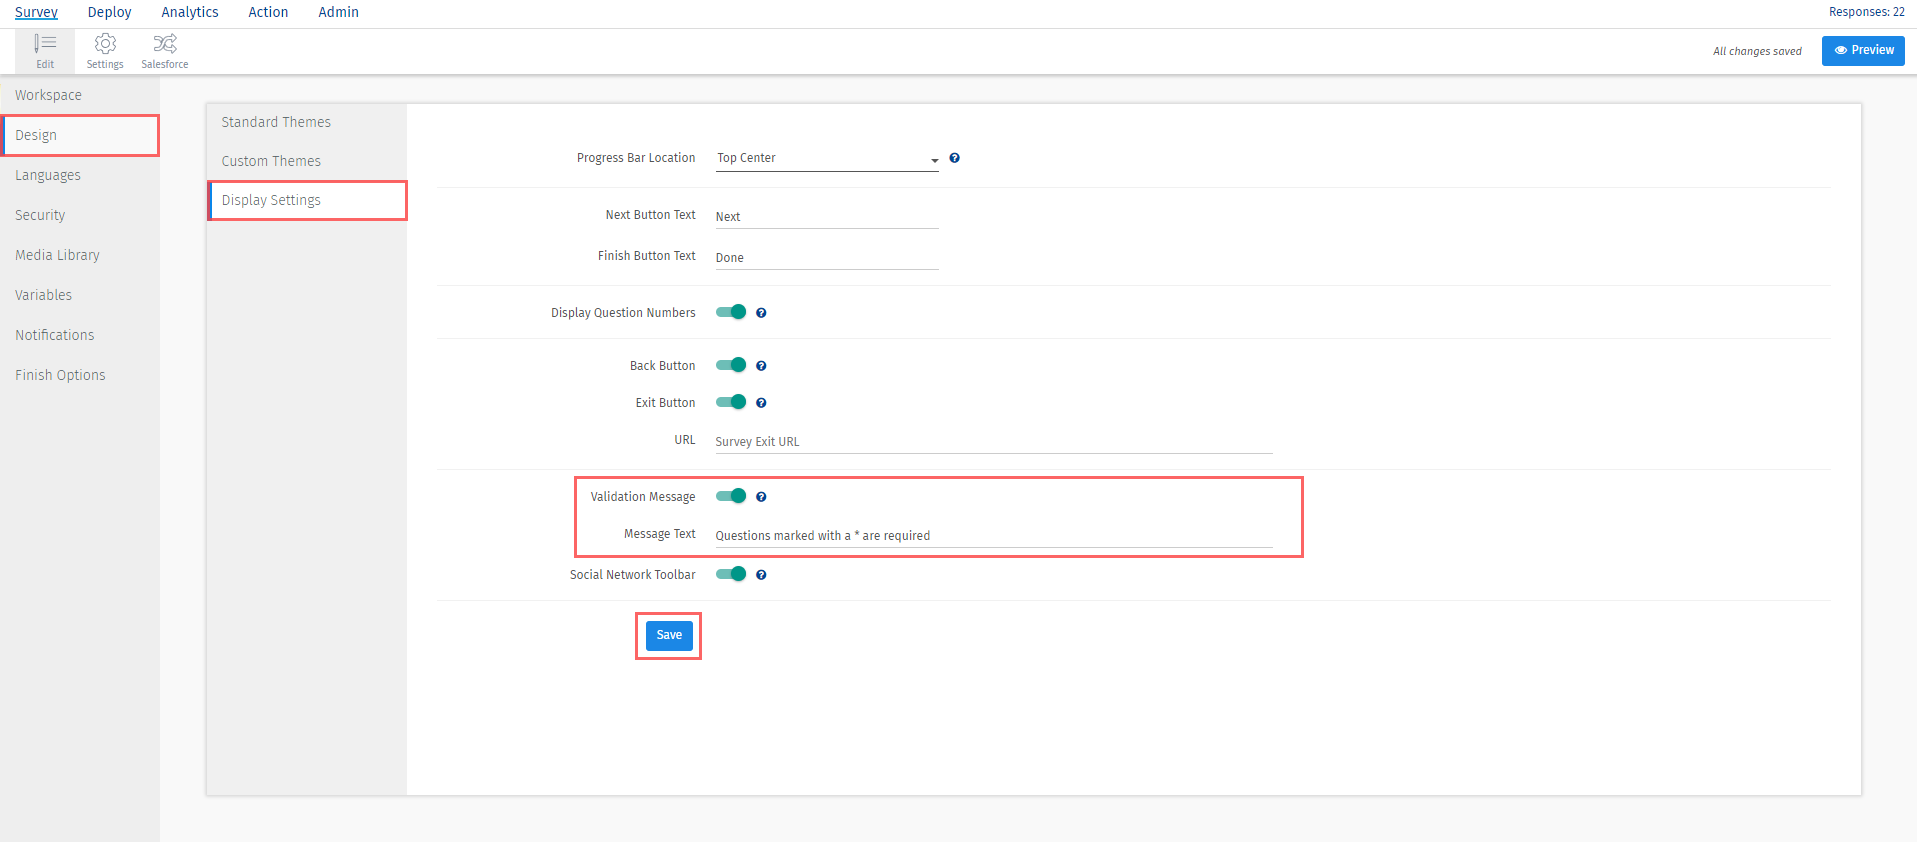
Task: Open the Analytics menu
Action: (x=190, y=12)
